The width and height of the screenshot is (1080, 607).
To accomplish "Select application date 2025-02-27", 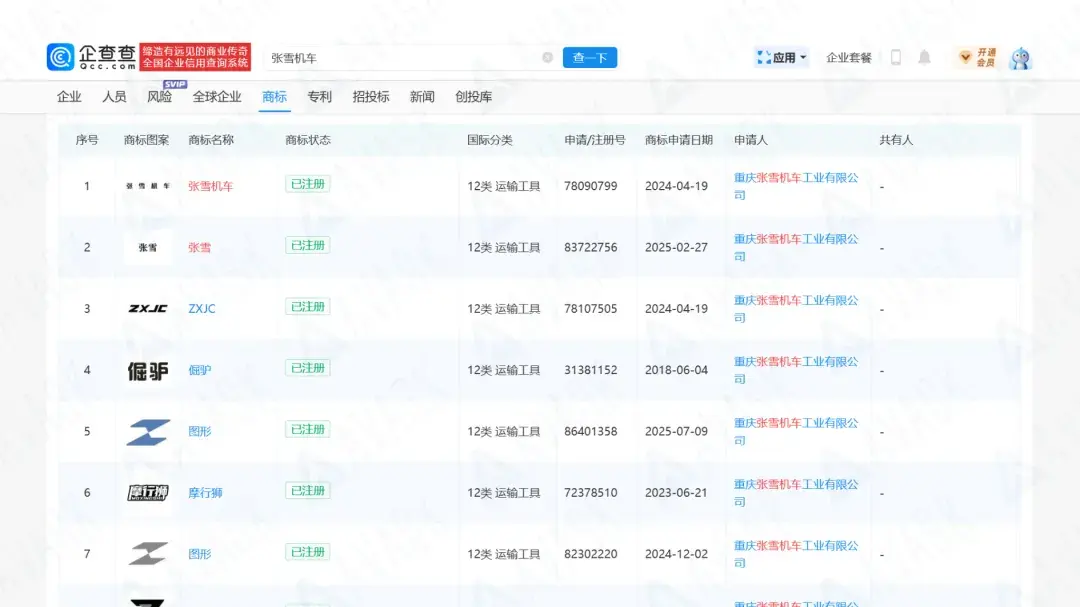I will [x=676, y=247].
